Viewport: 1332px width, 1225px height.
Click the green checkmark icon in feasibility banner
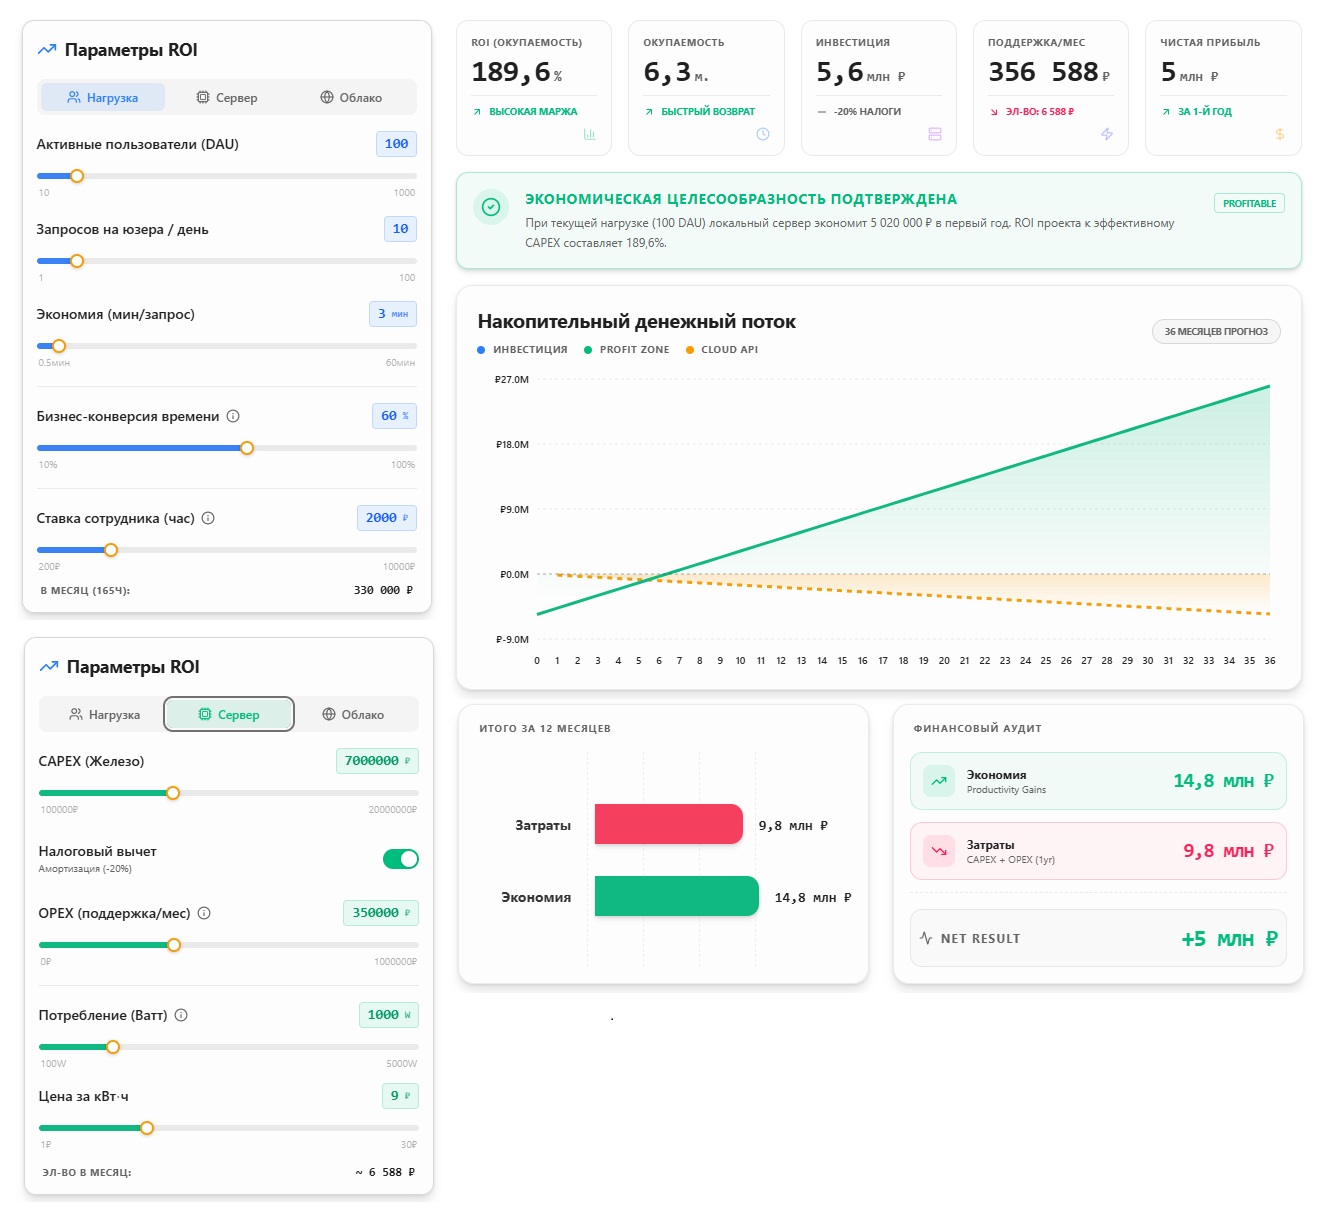491,207
